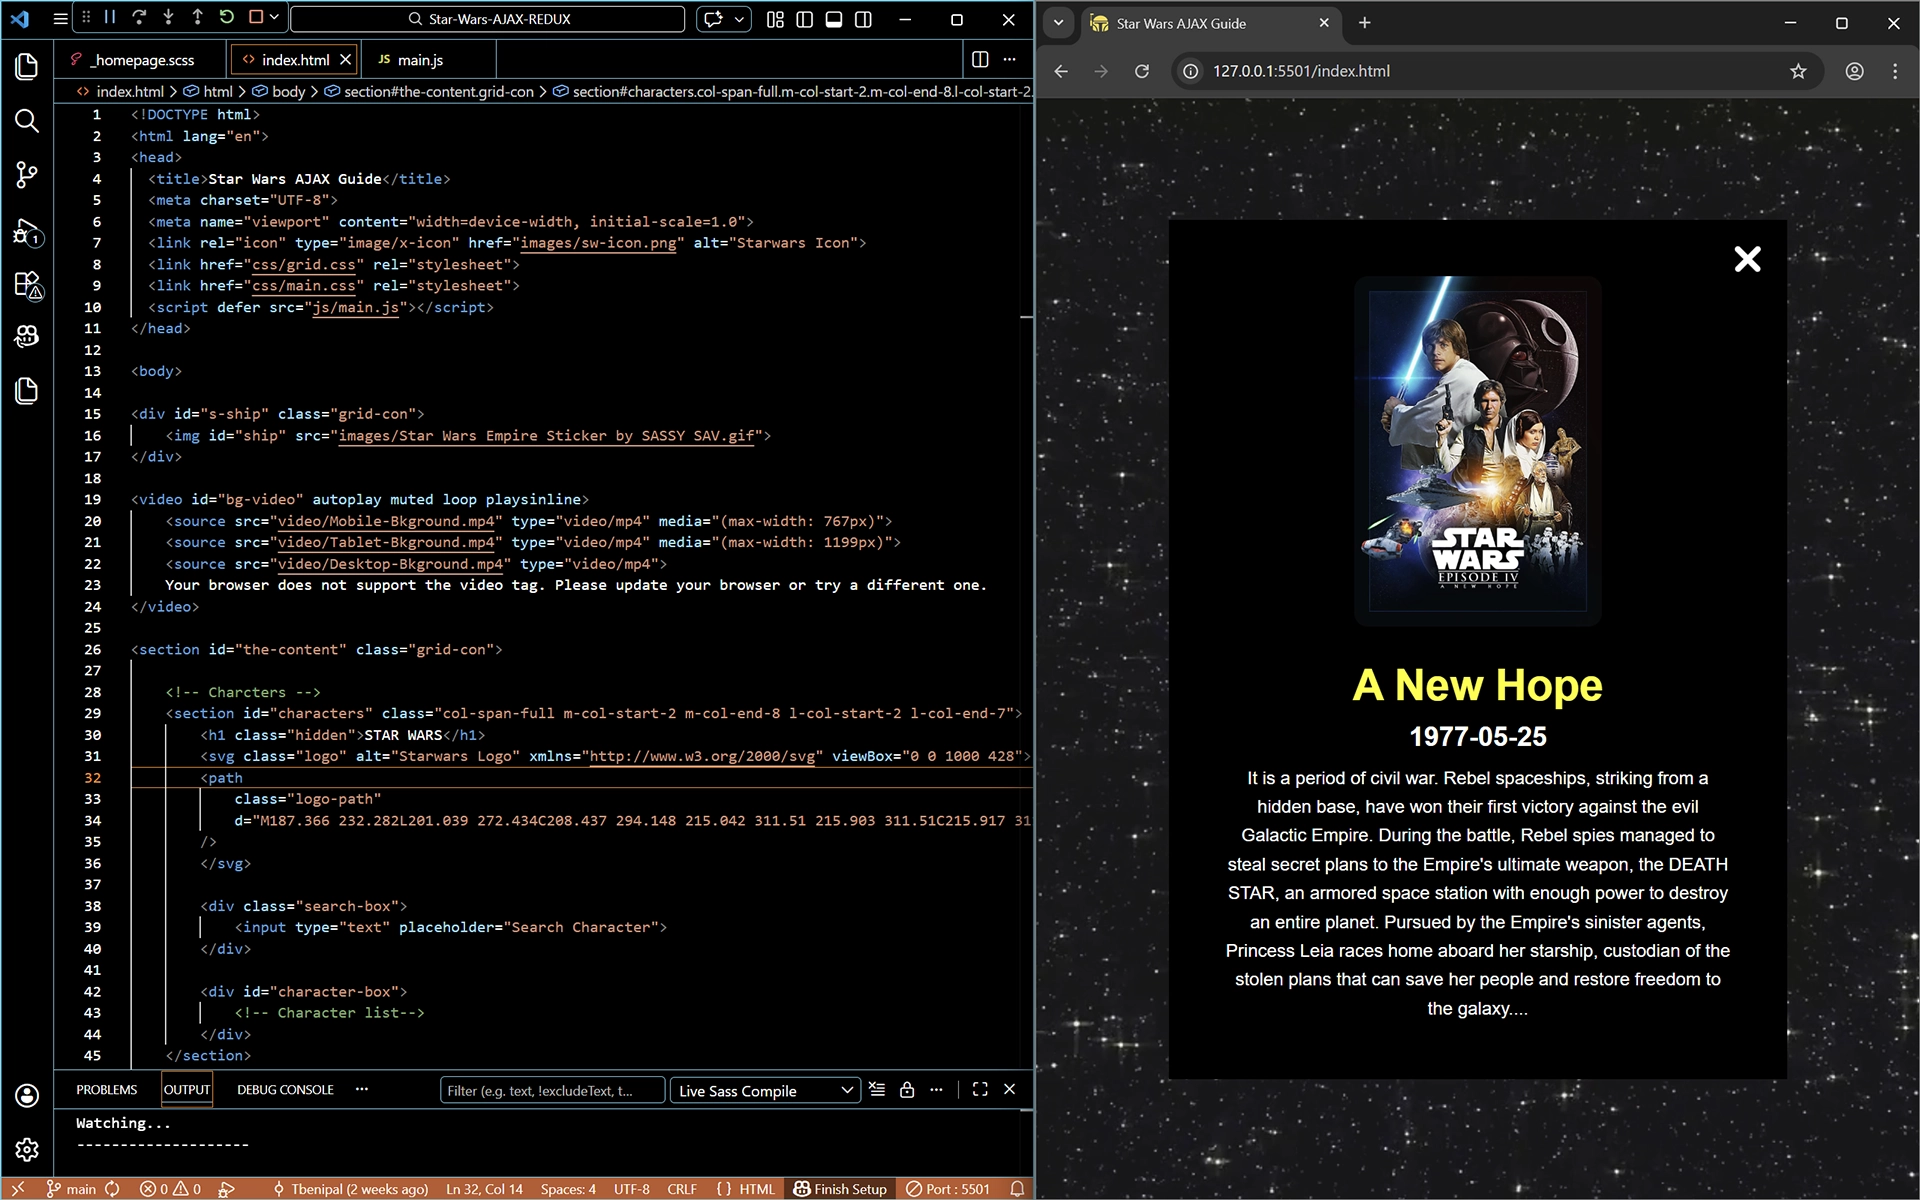Image resolution: width=1920 pixels, height=1200 pixels.
Task: Expand the debug stop options chevron
Action: click(274, 17)
